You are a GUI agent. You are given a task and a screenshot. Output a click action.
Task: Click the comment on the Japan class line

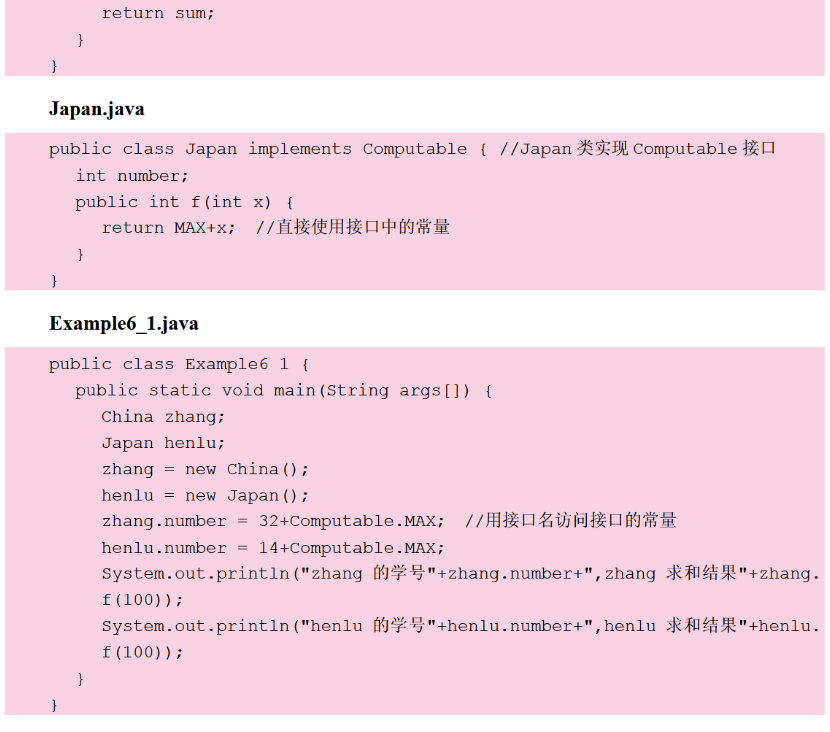(637, 149)
